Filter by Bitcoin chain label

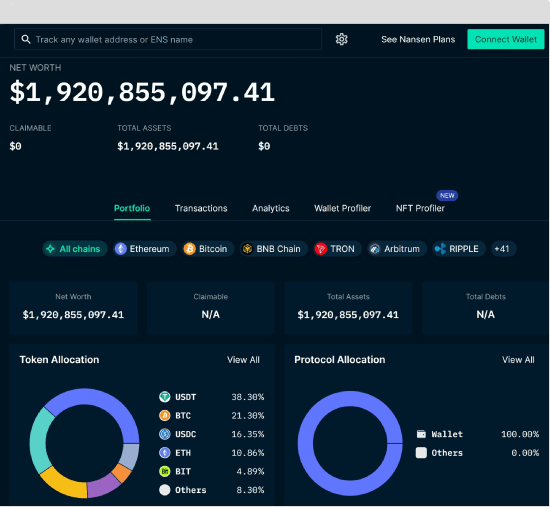(x=213, y=249)
